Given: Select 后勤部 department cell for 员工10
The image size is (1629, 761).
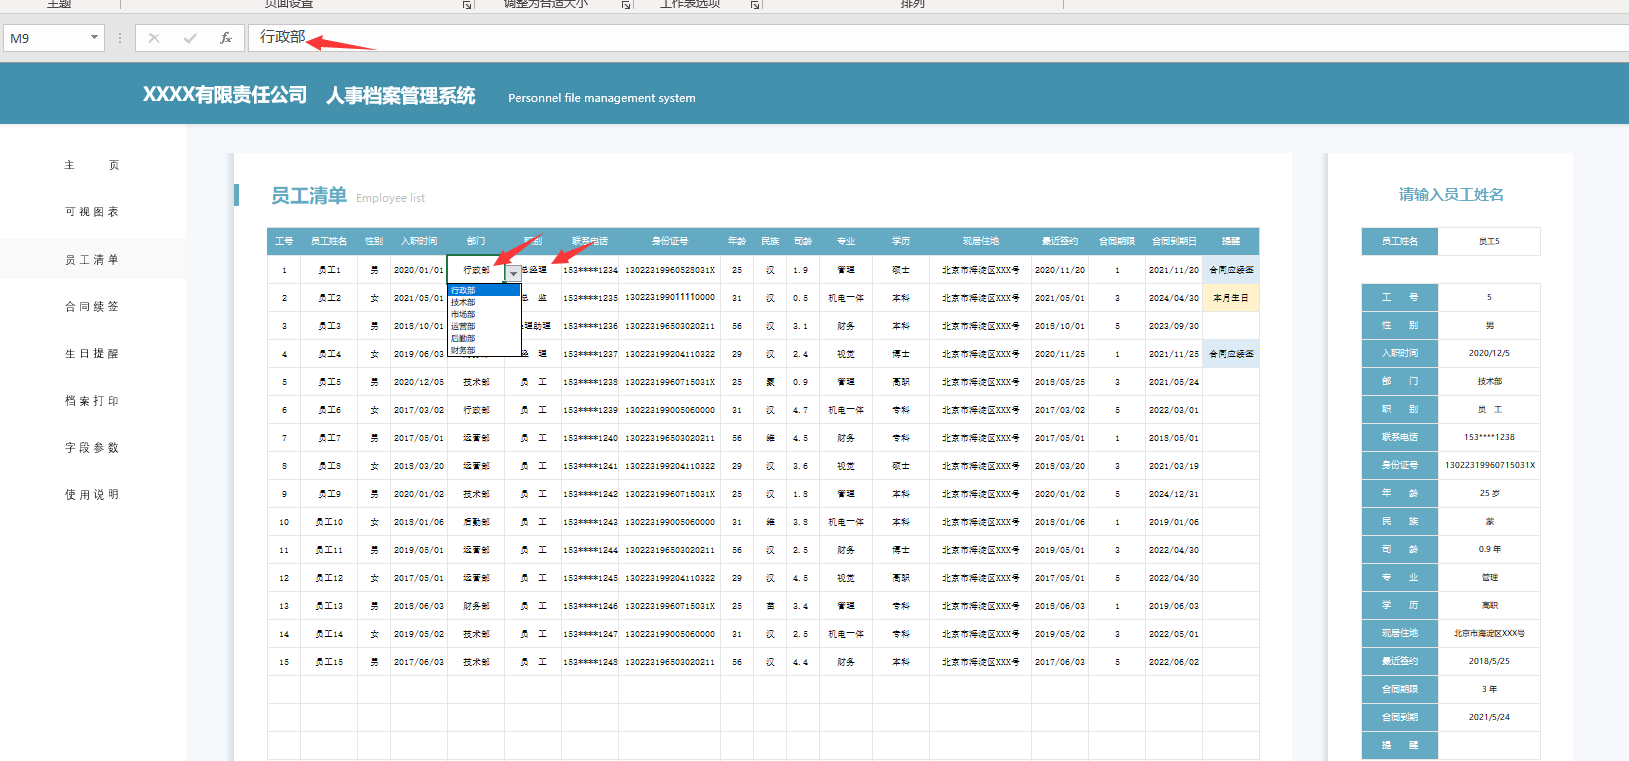Looking at the screenshot, I should tap(476, 522).
